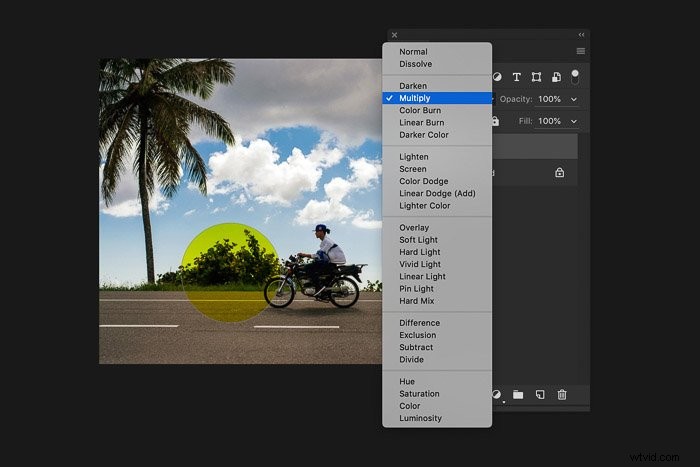700x467 pixels.
Task: Click the Opacity 100% value field
Action: (x=550, y=99)
